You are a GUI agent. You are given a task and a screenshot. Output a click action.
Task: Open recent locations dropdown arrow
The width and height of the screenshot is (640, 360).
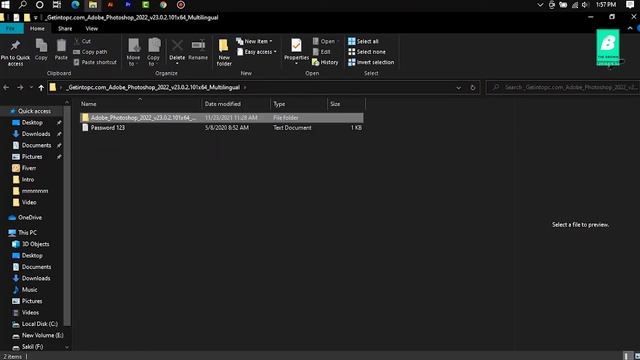pyautogui.click(x=31, y=87)
